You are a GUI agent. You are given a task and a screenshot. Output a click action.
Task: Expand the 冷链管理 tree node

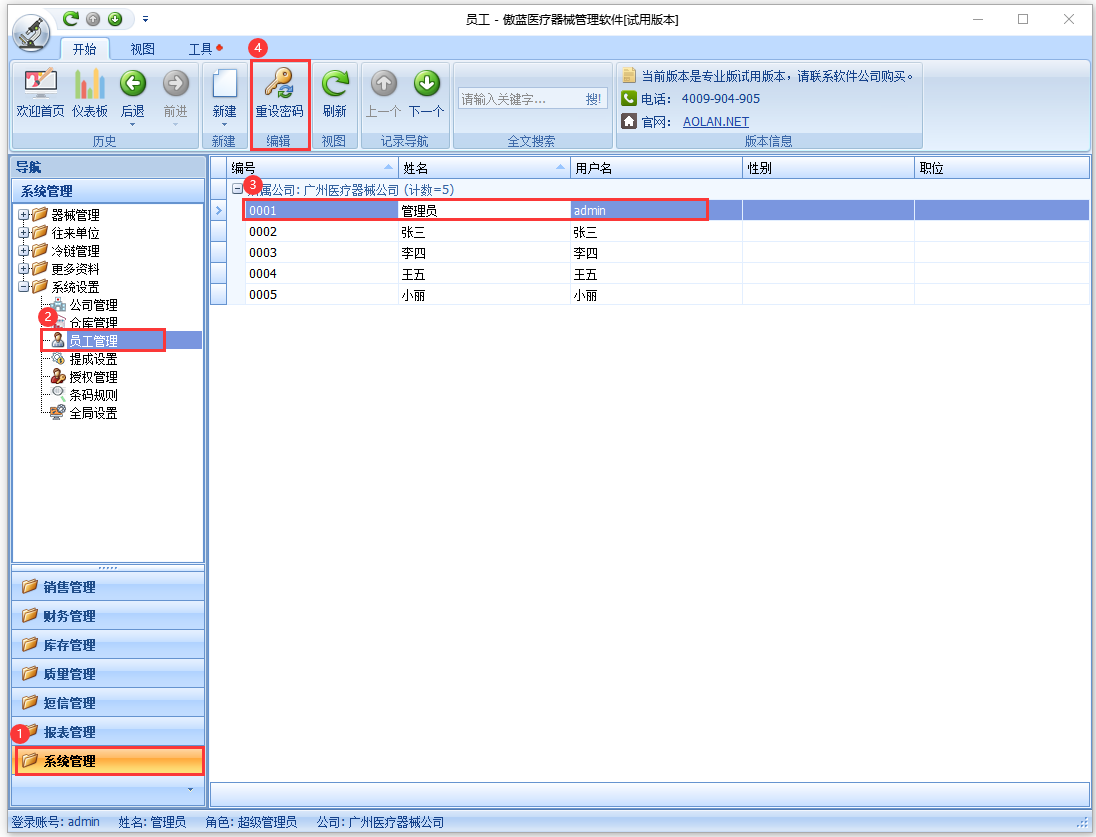[23, 251]
